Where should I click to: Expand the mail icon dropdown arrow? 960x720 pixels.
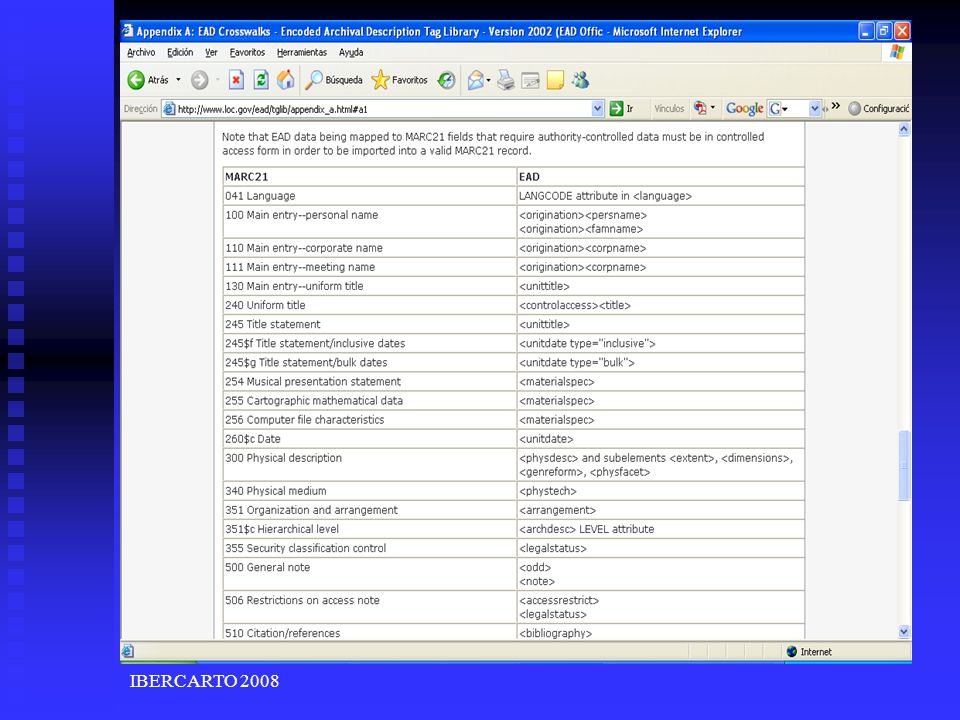[x=488, y=80]
